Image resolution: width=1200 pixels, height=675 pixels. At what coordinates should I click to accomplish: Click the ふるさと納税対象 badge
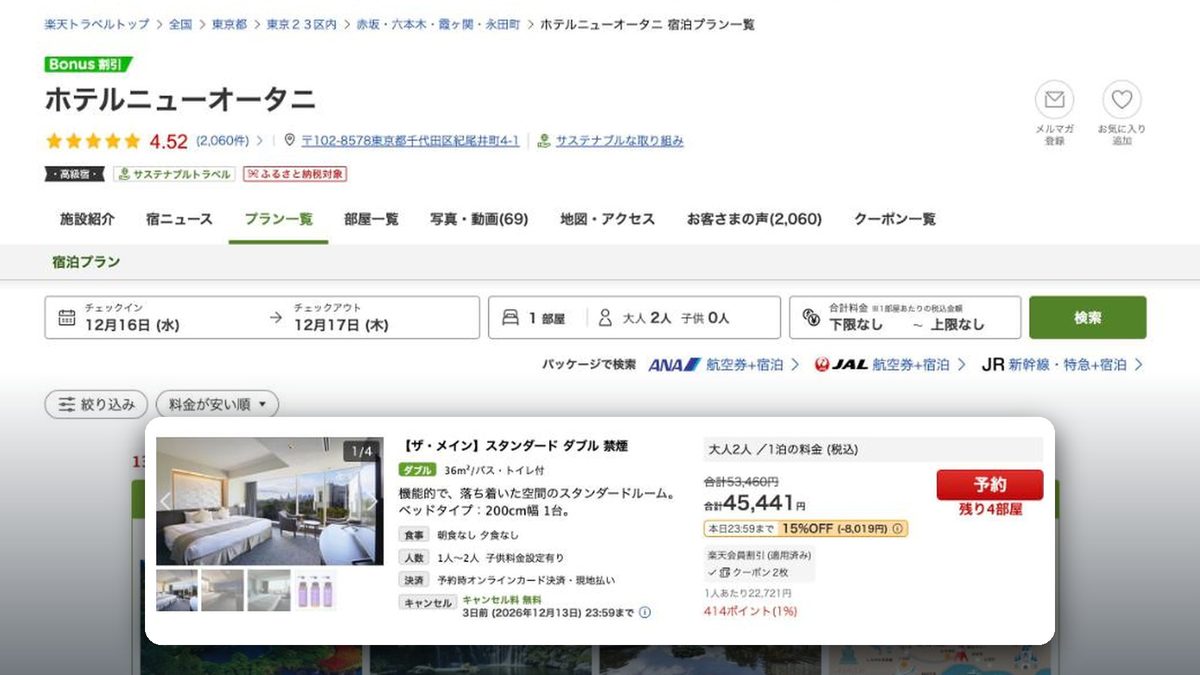tap(294, 174)
